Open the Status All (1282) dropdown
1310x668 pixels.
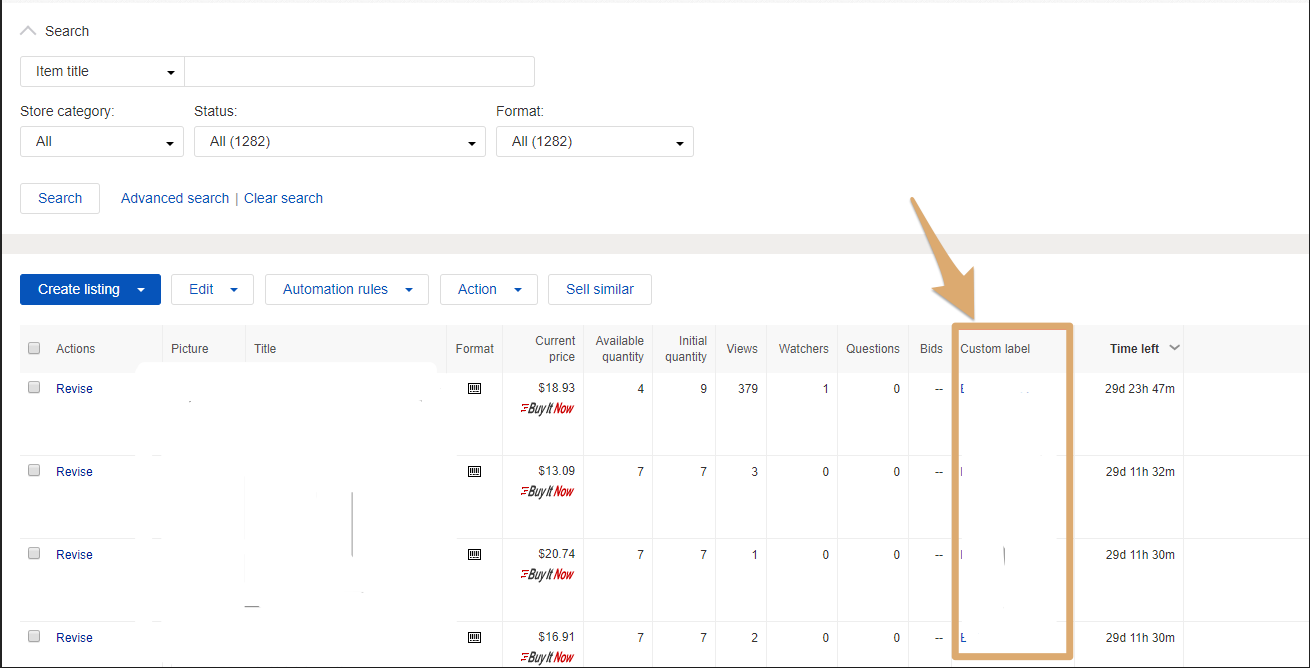340,142
